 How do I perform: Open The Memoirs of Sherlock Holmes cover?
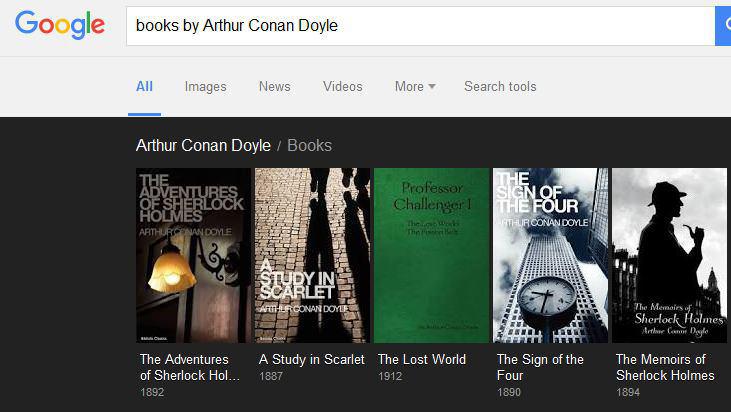(x=669, y=255)
